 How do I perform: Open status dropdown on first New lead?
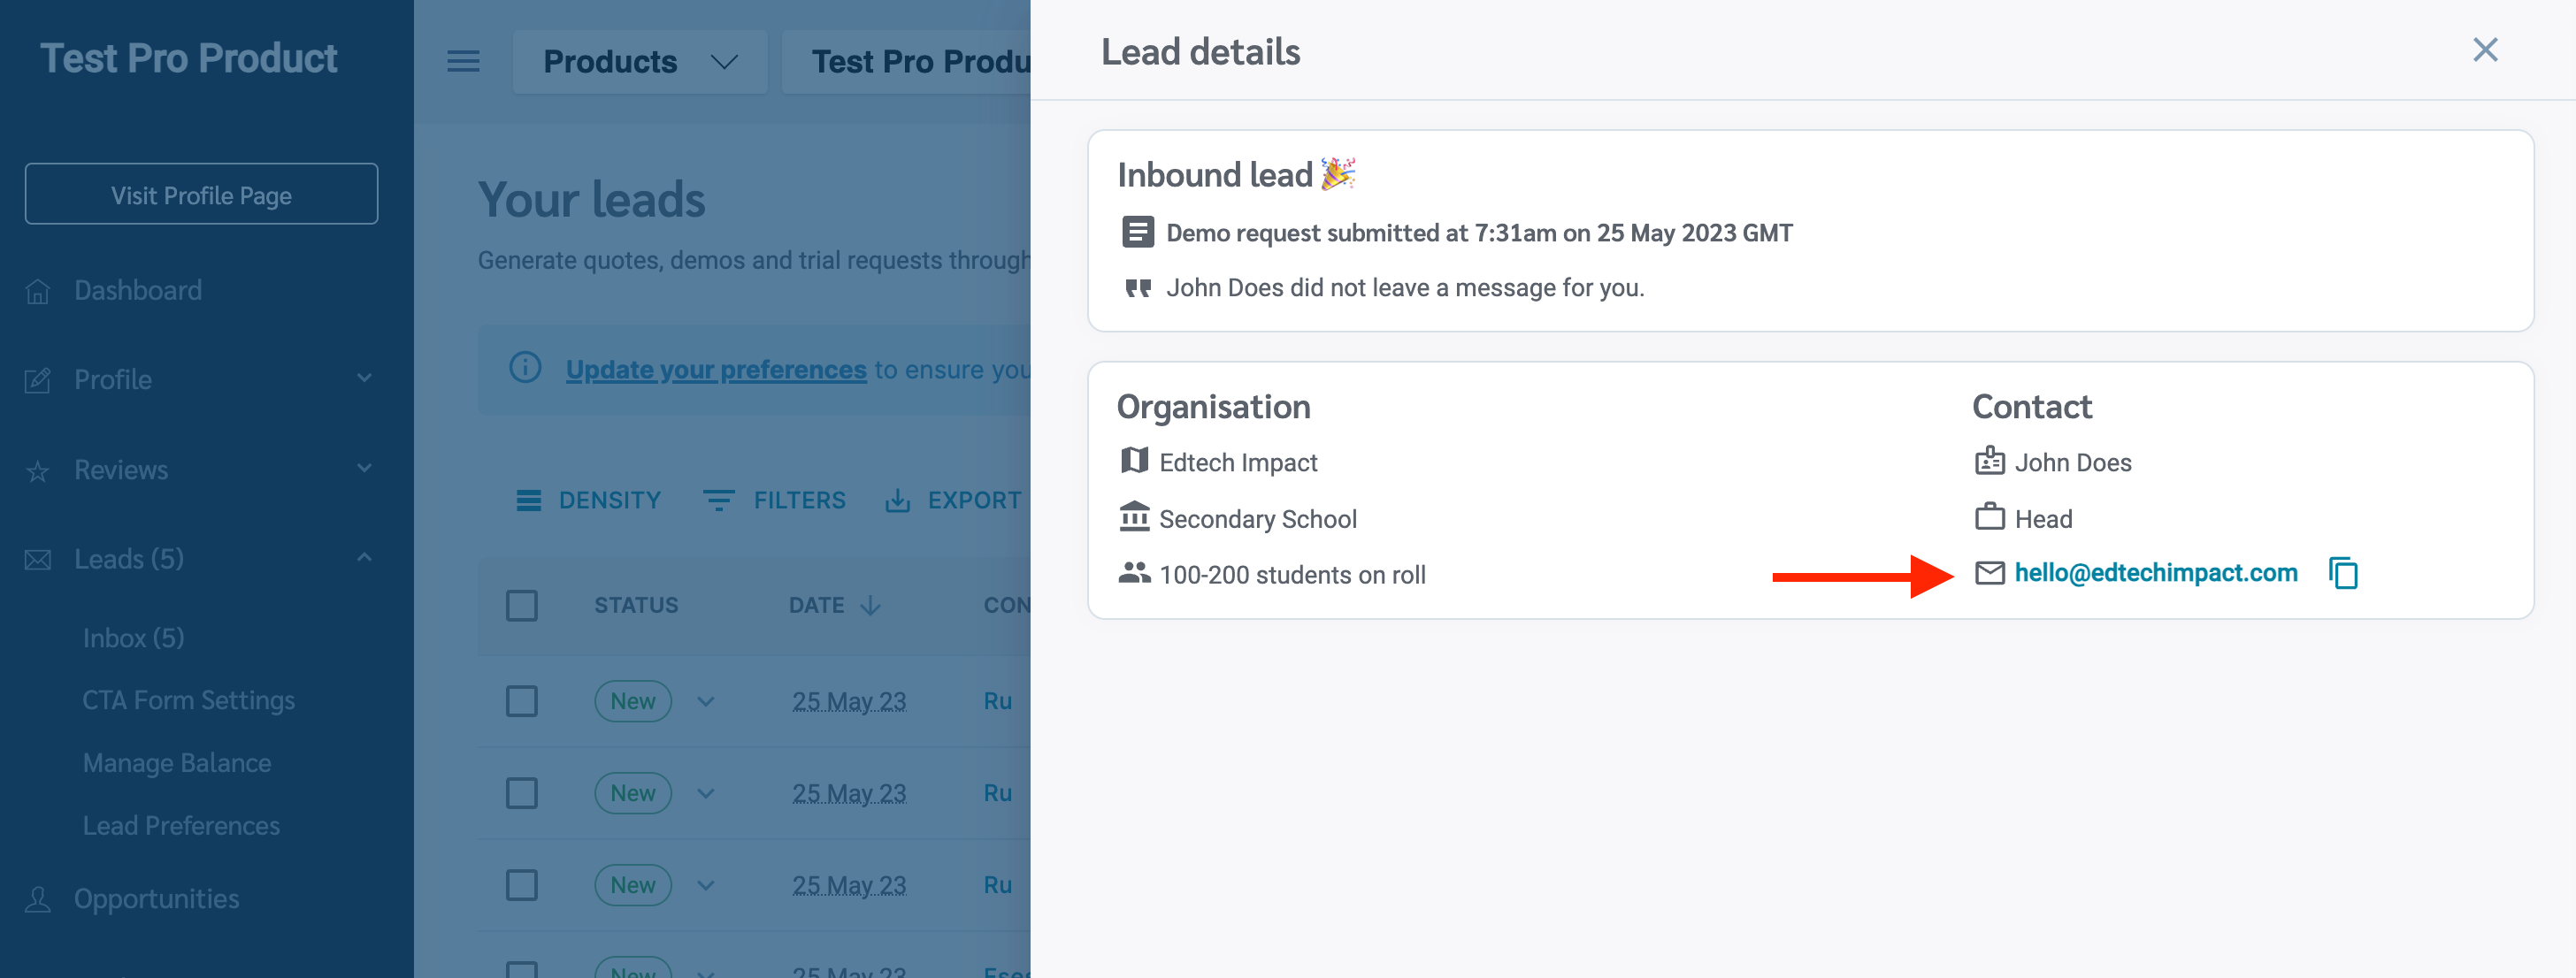(706, 701)
